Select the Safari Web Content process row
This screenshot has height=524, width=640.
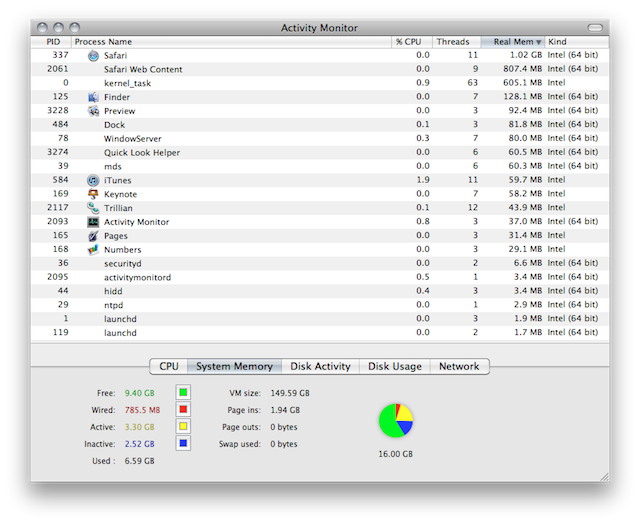(x=320, y=69)
